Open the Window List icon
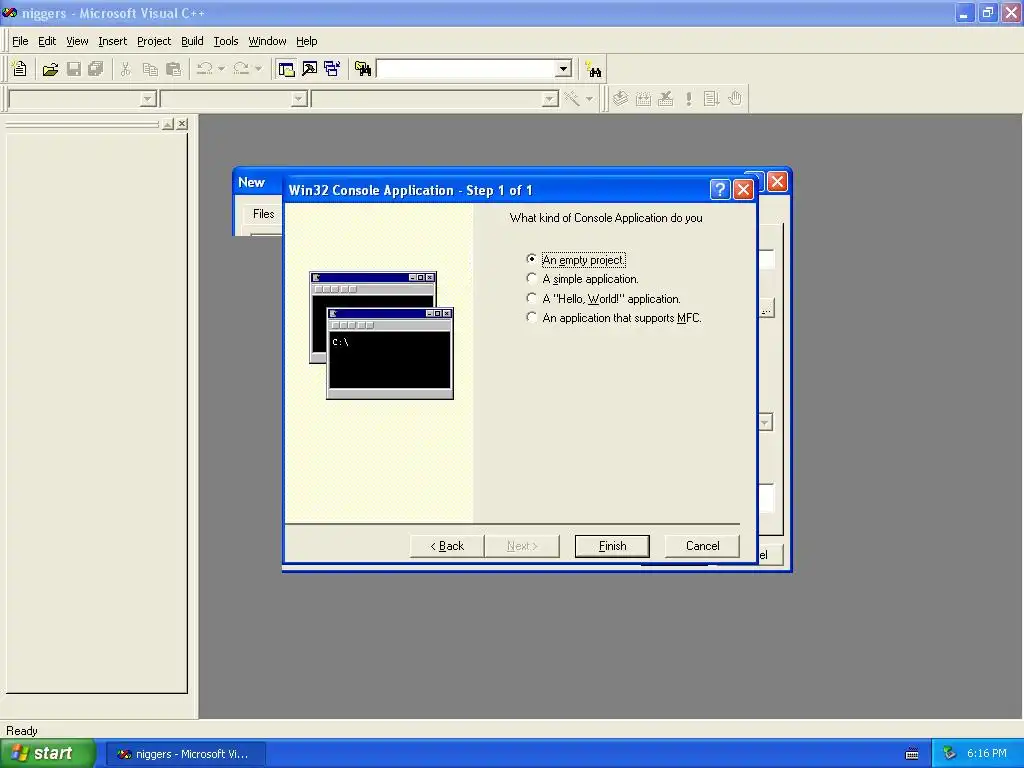Screen dimensions: 1024x768 click(x=332, y=69)
